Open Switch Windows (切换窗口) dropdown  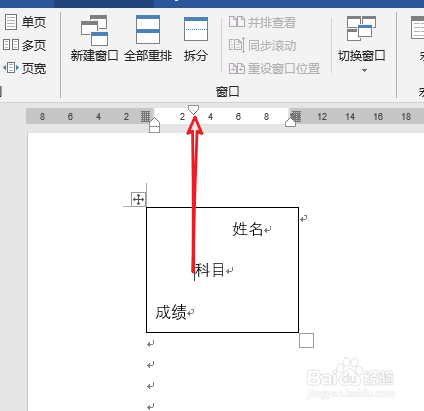pos(362,43)
